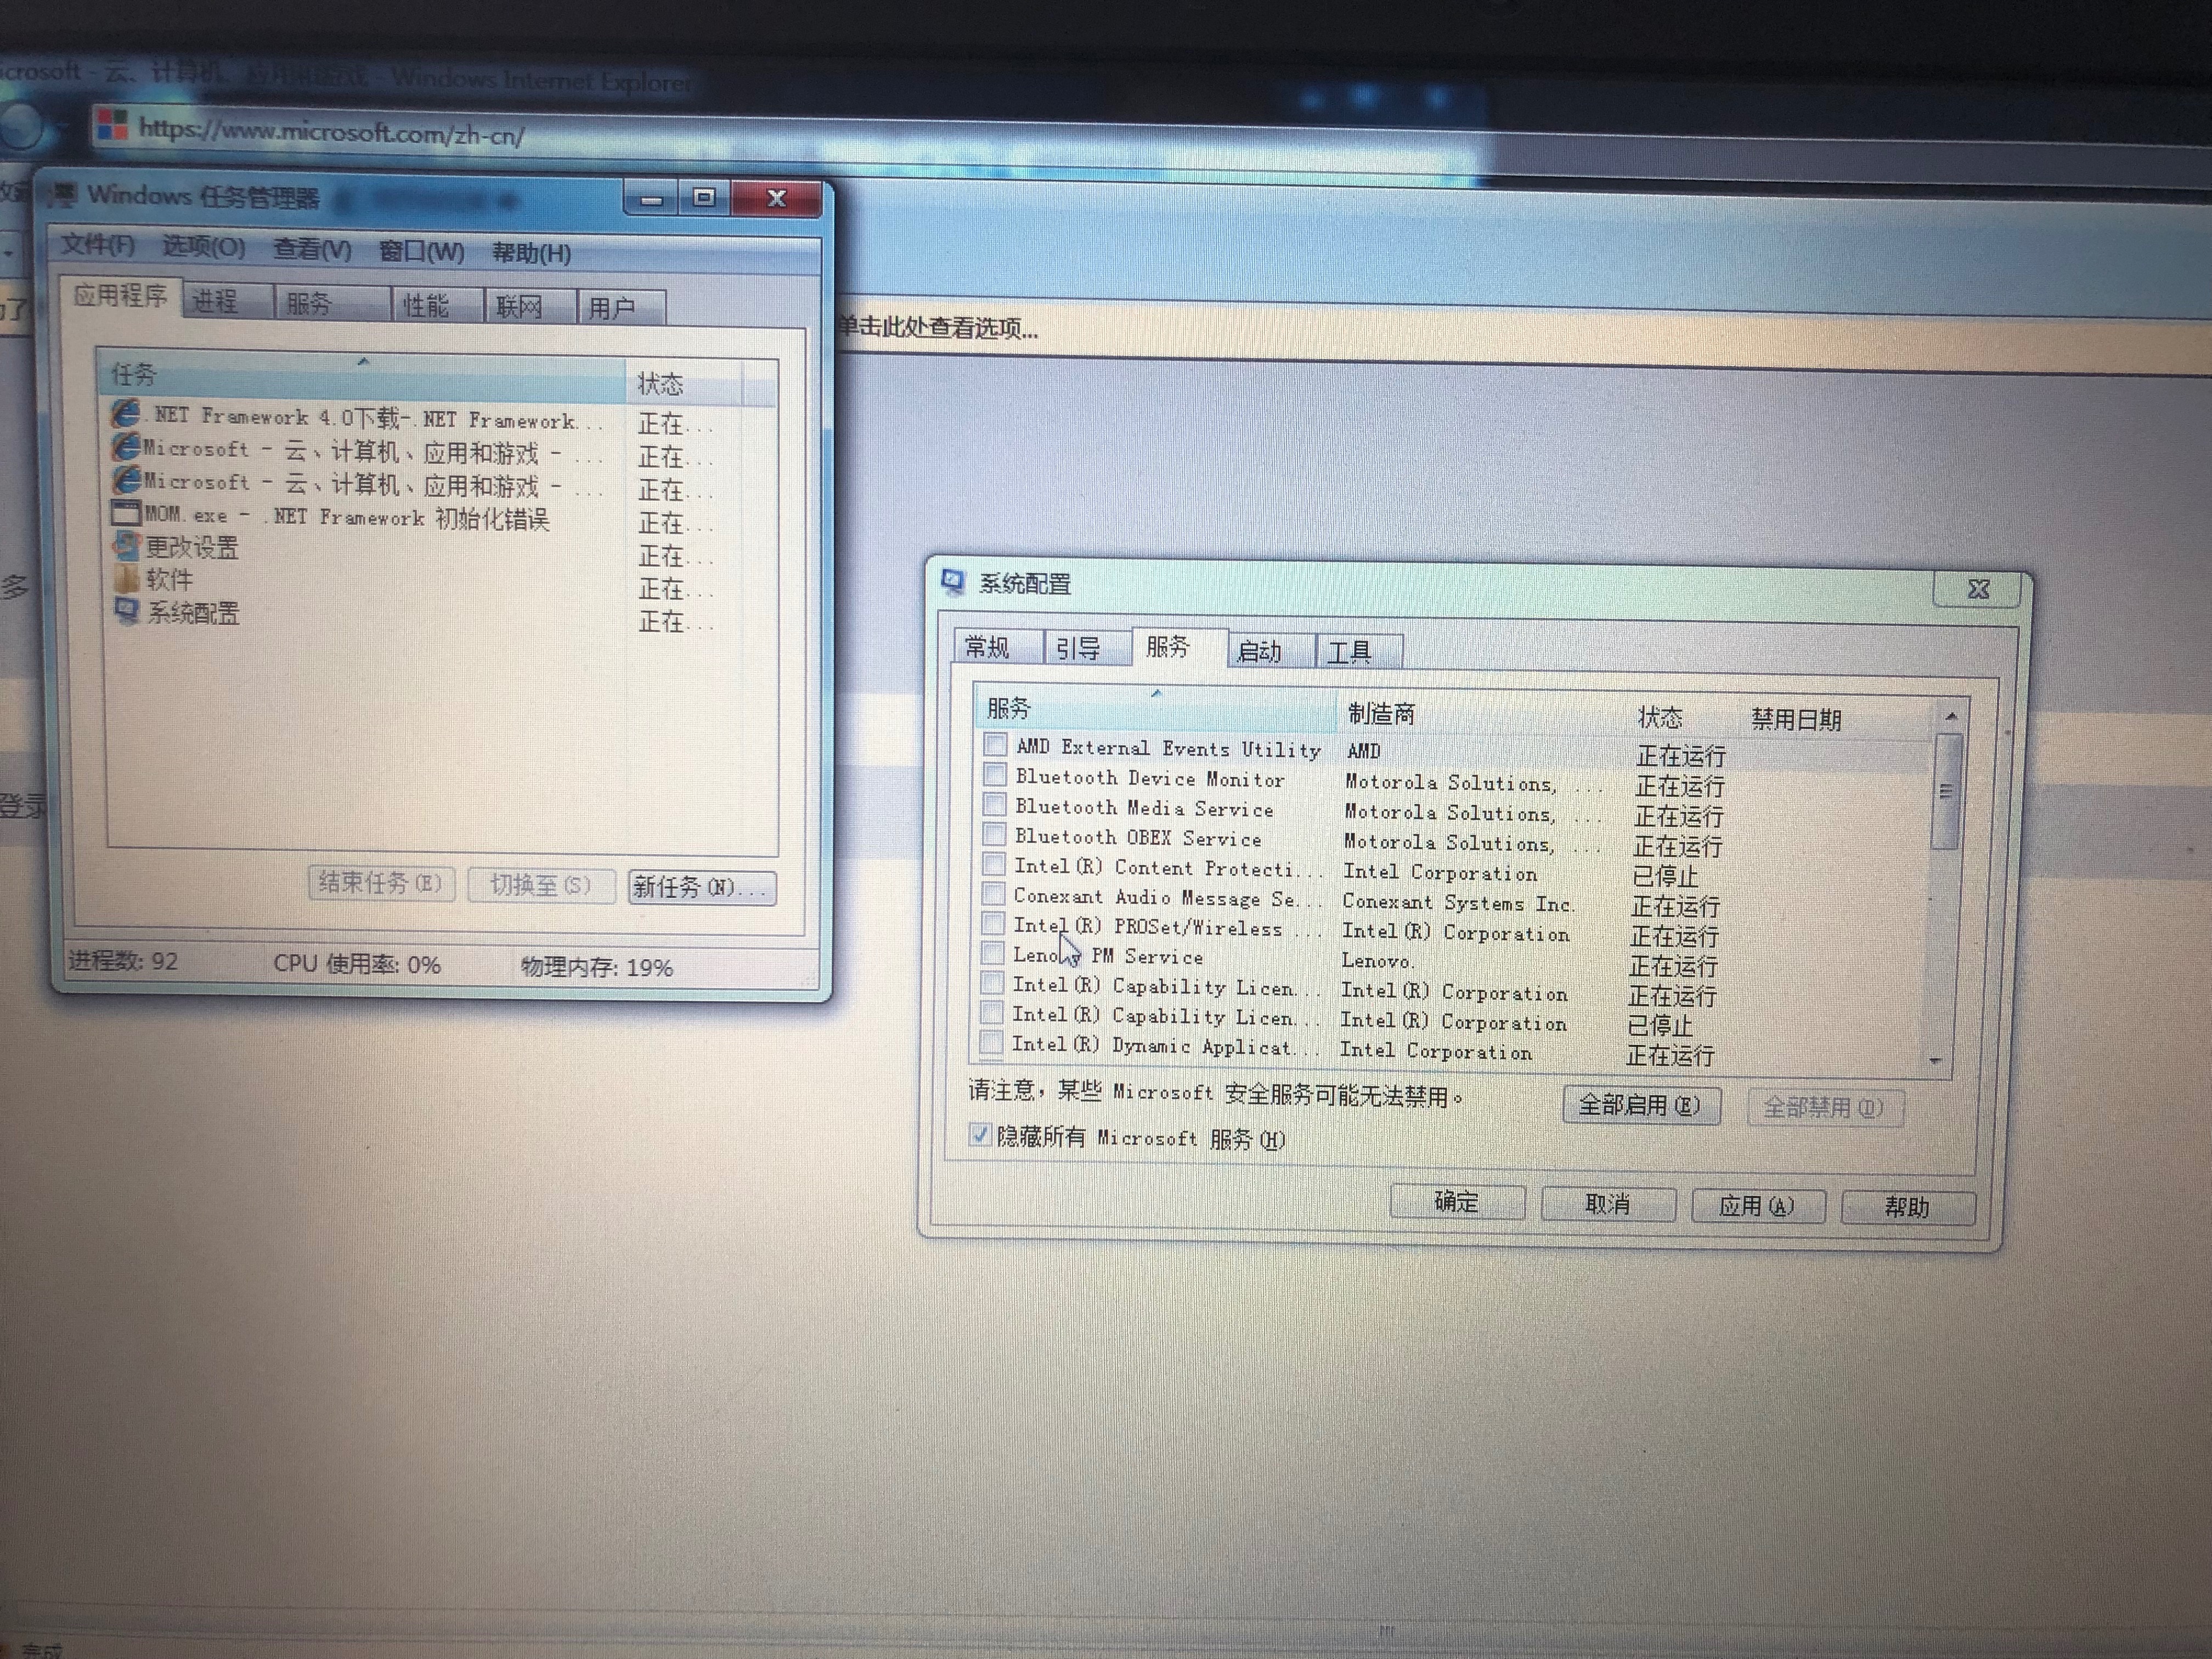This screenshot has width=2212, height=1659.
Task: Click the 软件 folder icon in task list
Action: 127,578
